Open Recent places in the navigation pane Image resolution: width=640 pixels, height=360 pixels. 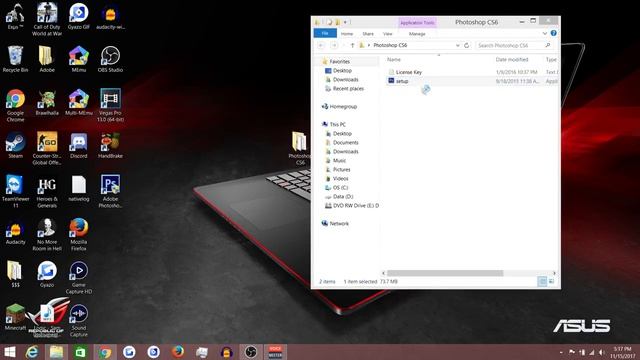click(348, 89)
